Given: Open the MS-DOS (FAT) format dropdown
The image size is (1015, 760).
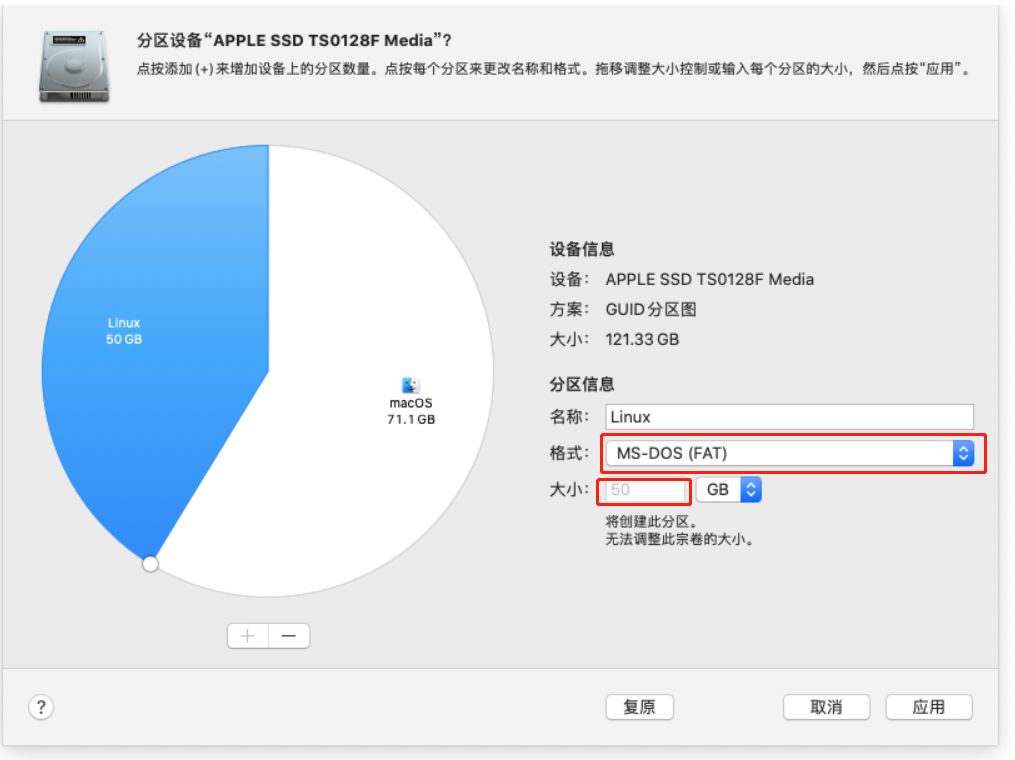Looking at the screenshot, I should (790, 453).
